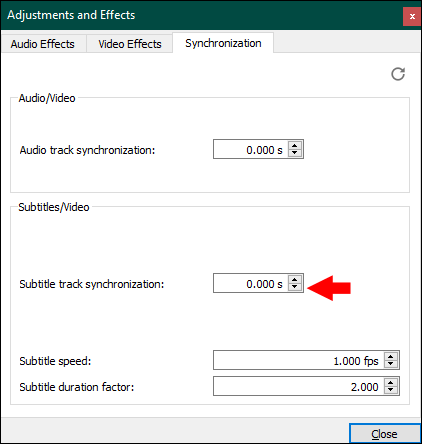422x444 pixels.
Task: Switch to the Audio Effects tab
Action: (x=43, y=44)
